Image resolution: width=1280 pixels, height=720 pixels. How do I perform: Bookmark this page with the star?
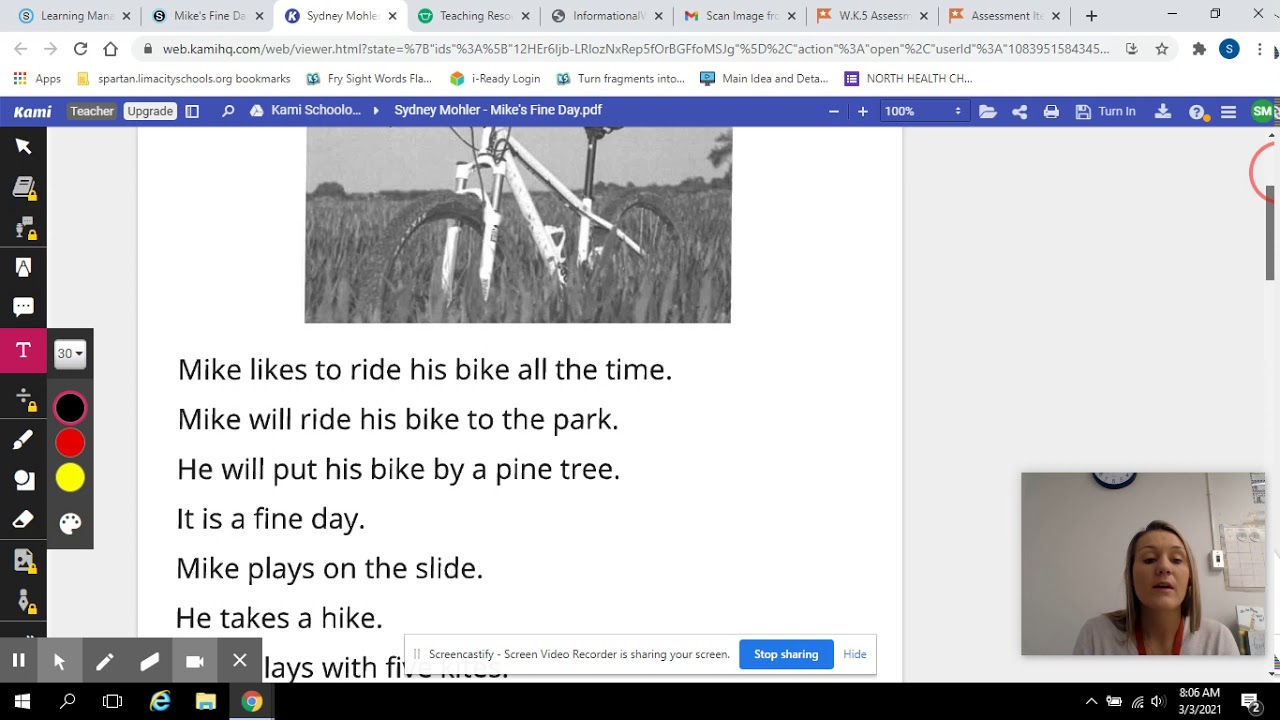coord(1161,49)
